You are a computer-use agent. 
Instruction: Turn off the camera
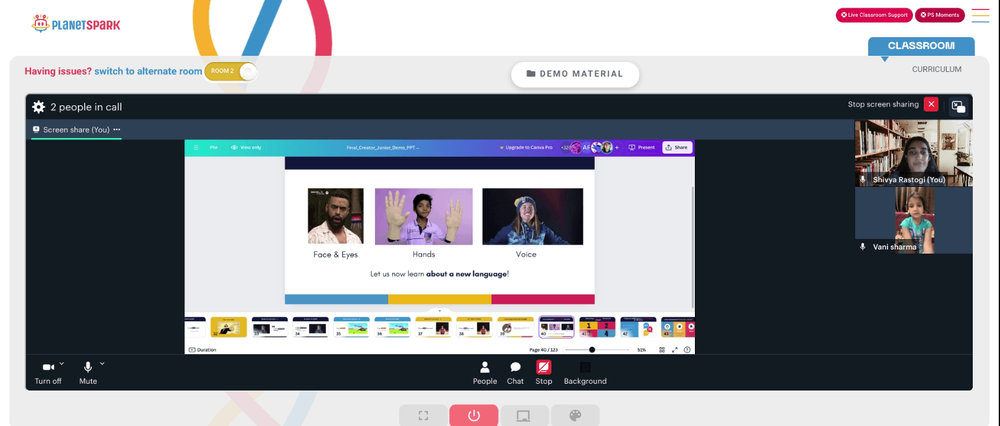point(48,372)
